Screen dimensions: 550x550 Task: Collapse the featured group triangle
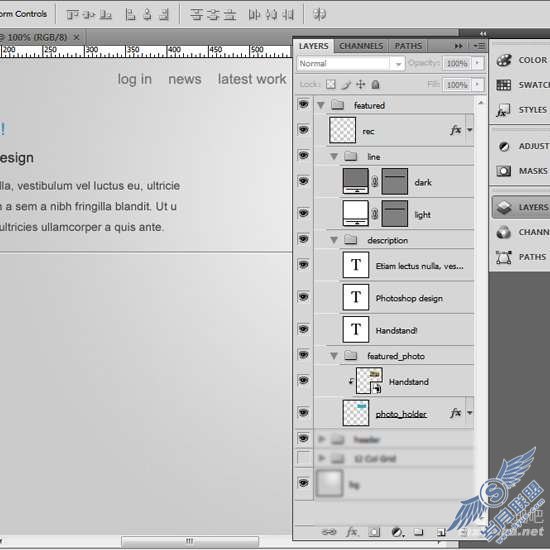321,105
